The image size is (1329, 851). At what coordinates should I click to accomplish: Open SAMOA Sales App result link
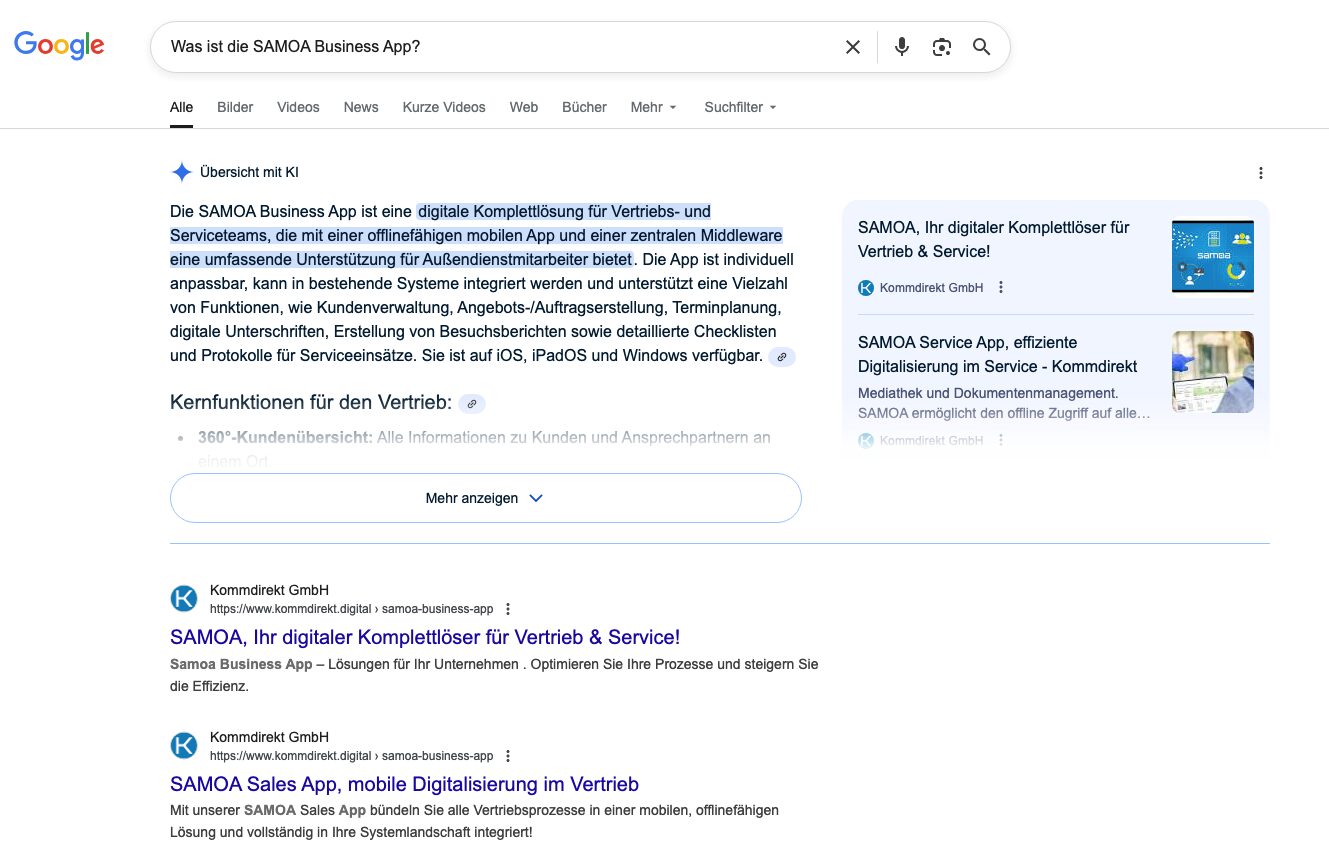click(404, 784)
